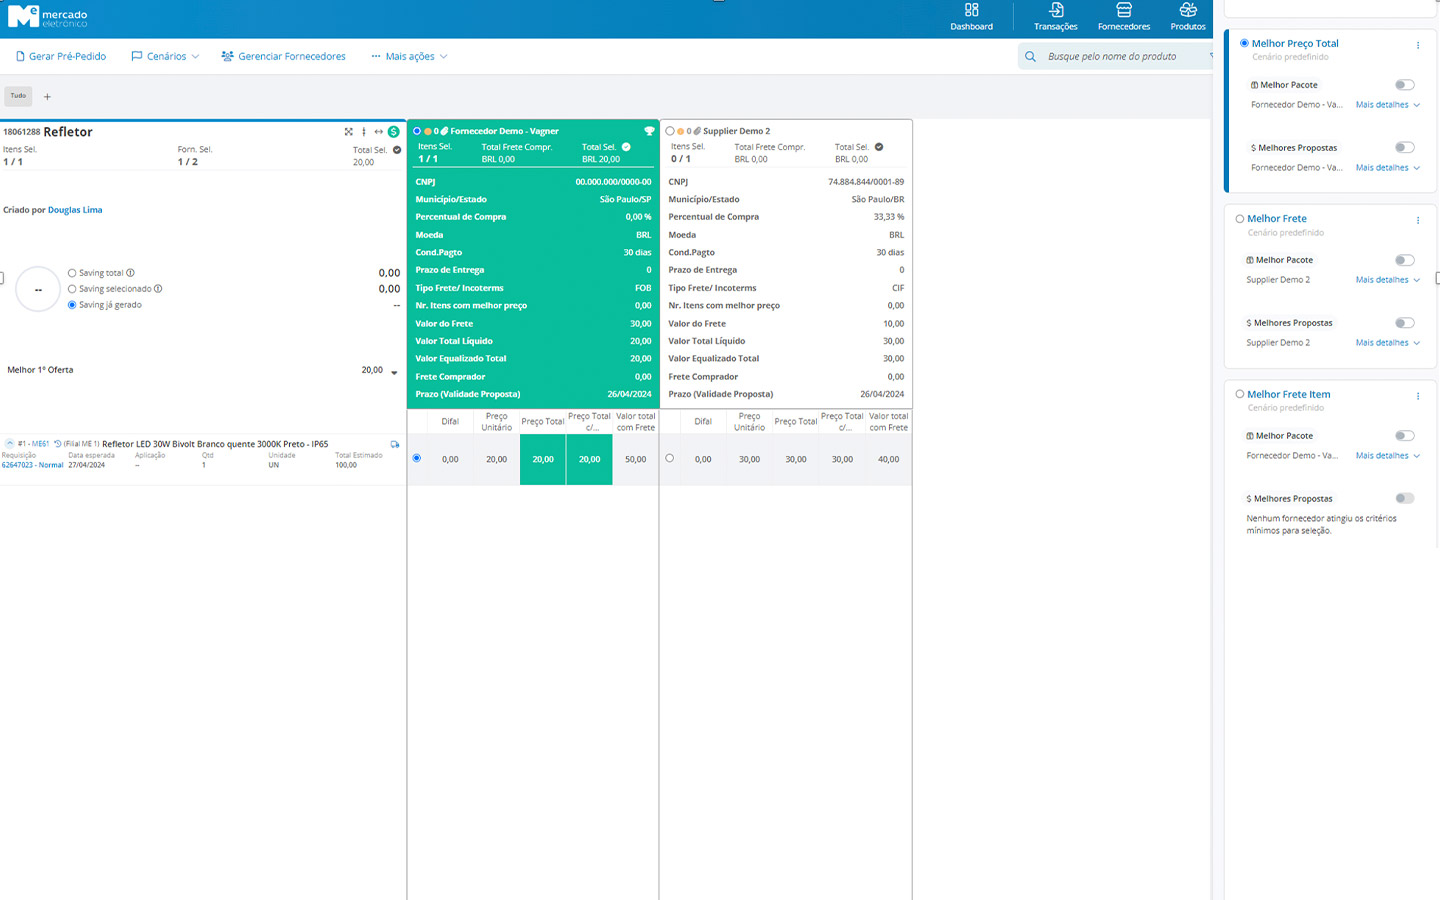Enable Melhores Propostas switch under Melhor Frete

[1404, 323]
